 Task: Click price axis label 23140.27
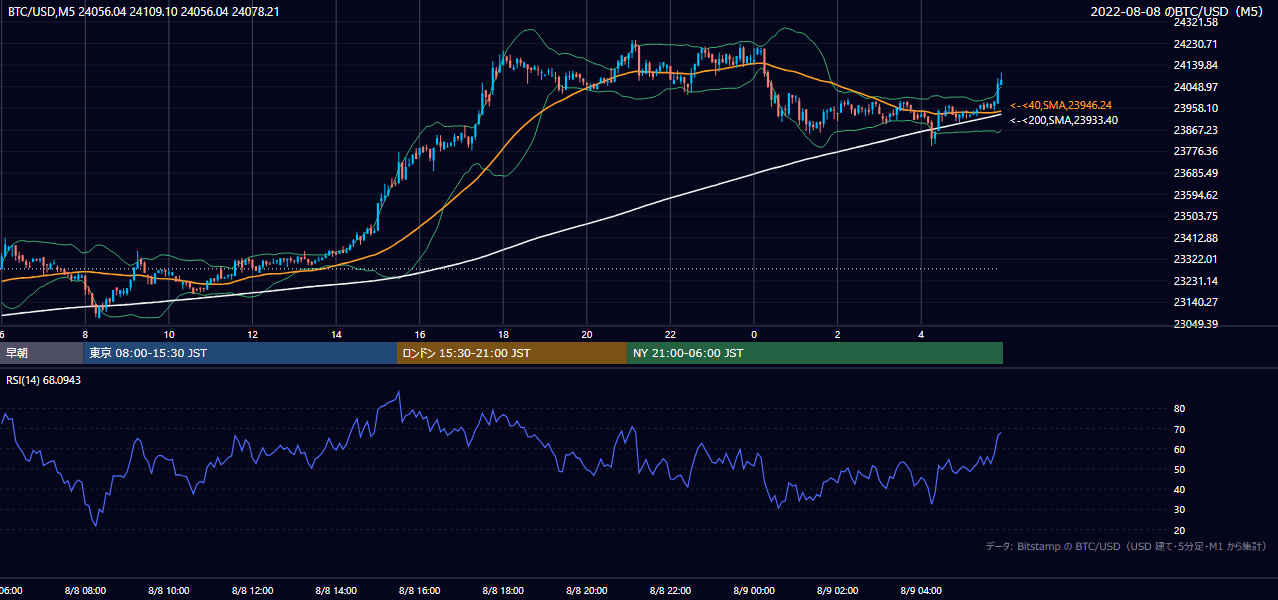coord(1196,302)
